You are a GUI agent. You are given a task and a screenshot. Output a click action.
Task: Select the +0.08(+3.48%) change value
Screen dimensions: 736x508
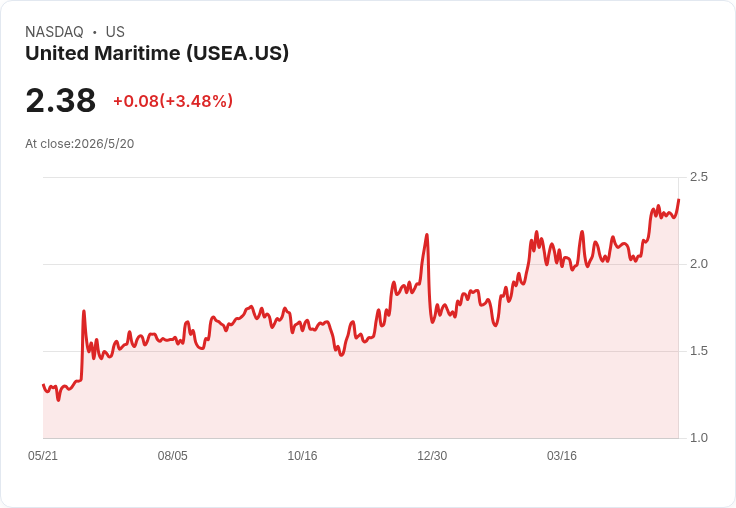coord(173,101)
